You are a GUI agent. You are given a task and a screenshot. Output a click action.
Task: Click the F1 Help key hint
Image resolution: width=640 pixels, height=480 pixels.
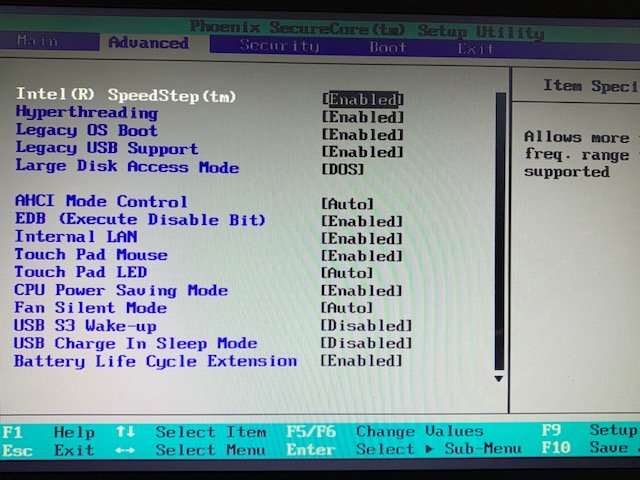coord(49,432)
